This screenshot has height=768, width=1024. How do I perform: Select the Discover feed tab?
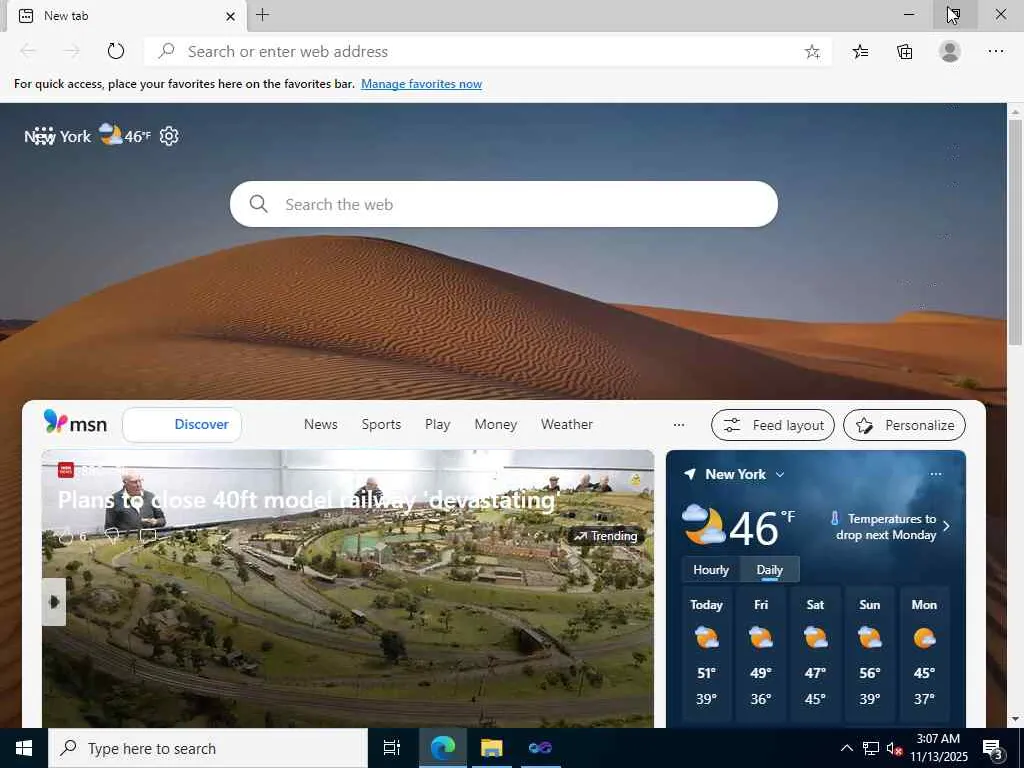(x=182, y=424)
